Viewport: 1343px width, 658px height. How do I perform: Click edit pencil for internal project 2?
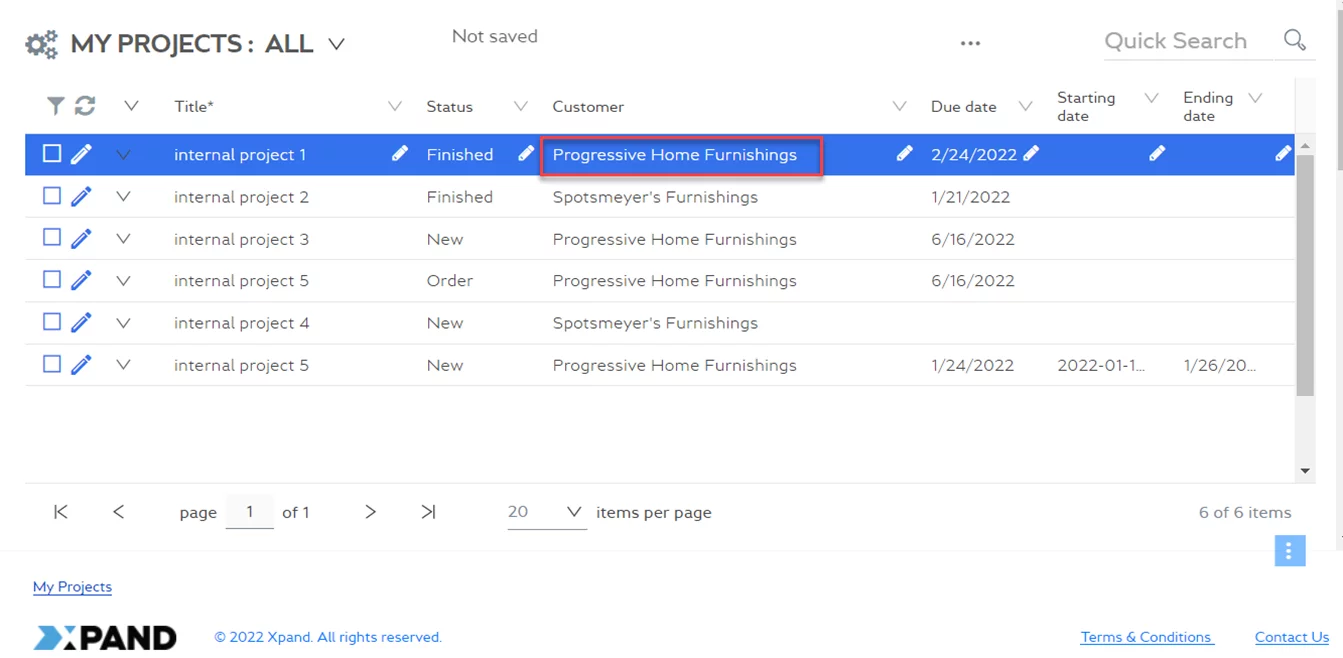pos(81,197)
